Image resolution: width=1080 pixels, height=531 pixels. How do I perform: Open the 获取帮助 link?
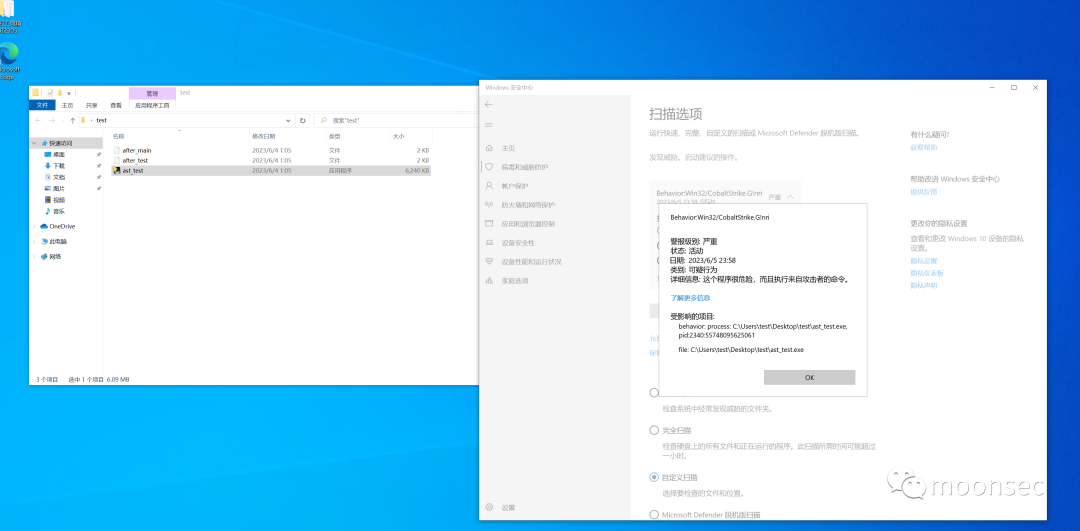924,147
